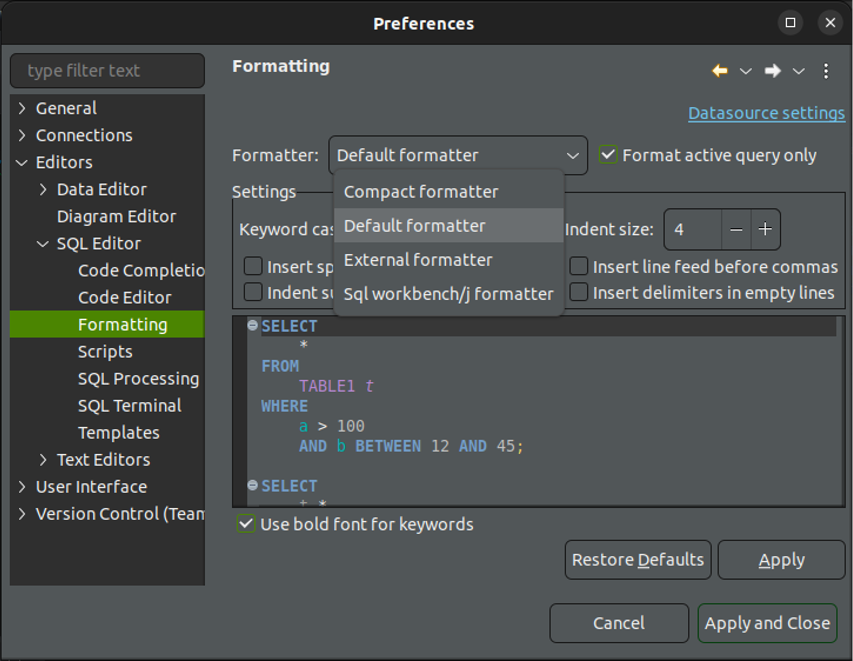Open the Datasource settings link
This screenshot has width=853, height=661.
click(x=766, y=113)
